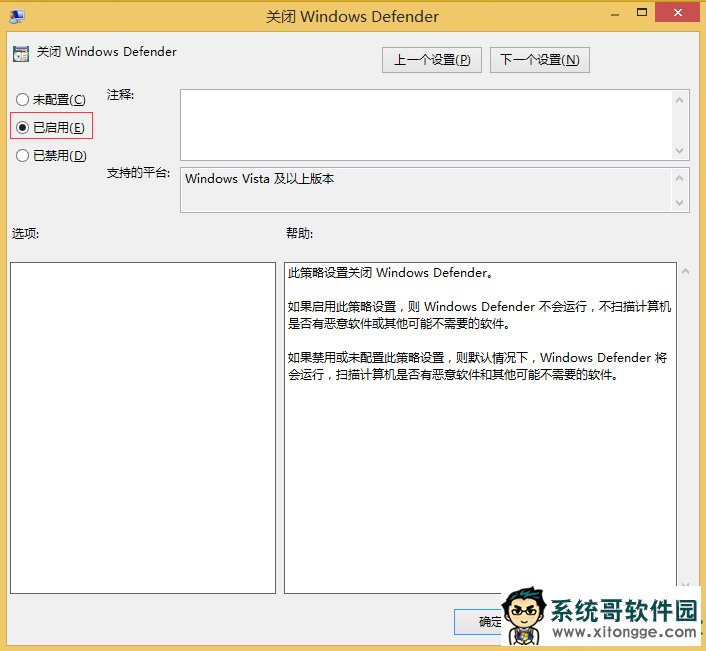Click help paragraph starting 如果禁用或未配置
The height and width of the screenshot is (651, 706).
(x=477, y=366)
